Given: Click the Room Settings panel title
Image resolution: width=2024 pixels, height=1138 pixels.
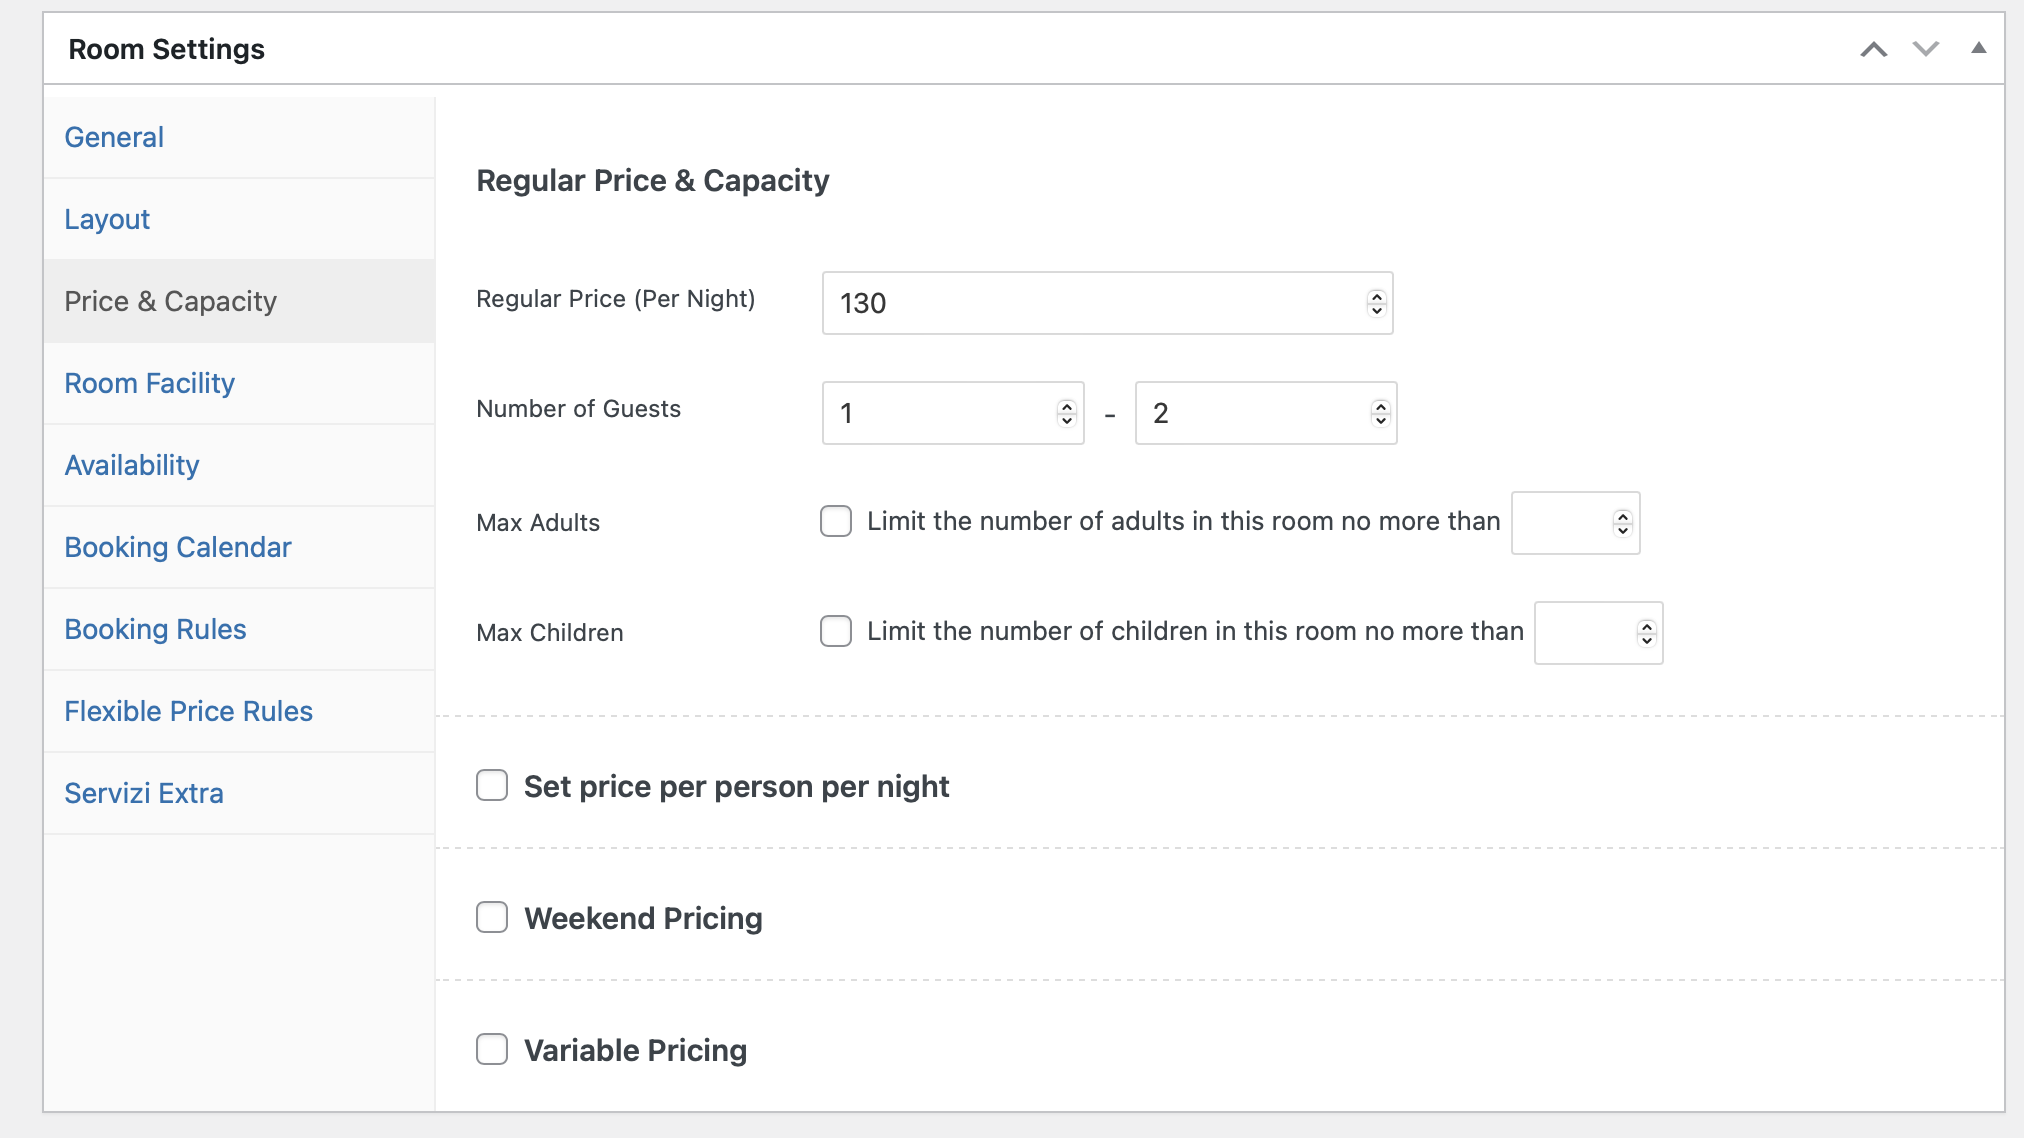Looking at the screenshot, I should [x=167, y=49].
